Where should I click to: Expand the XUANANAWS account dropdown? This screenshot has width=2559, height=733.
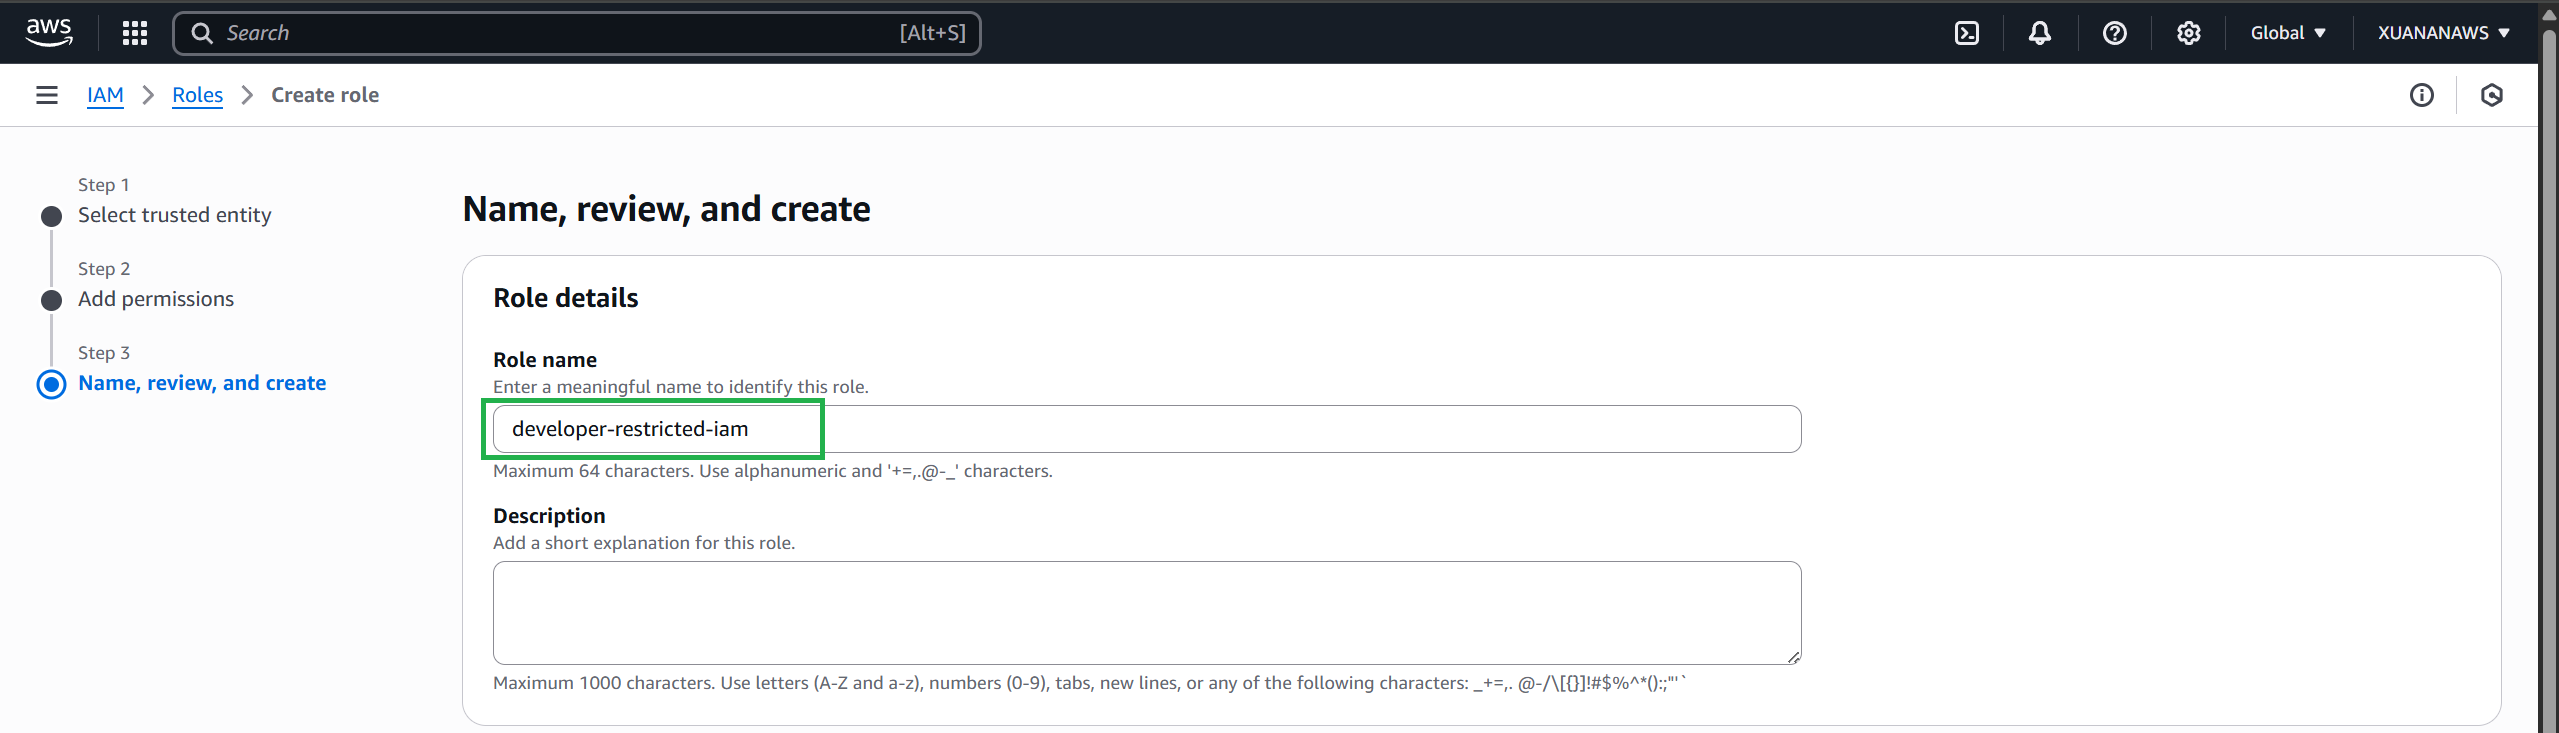coord(2442,33)
